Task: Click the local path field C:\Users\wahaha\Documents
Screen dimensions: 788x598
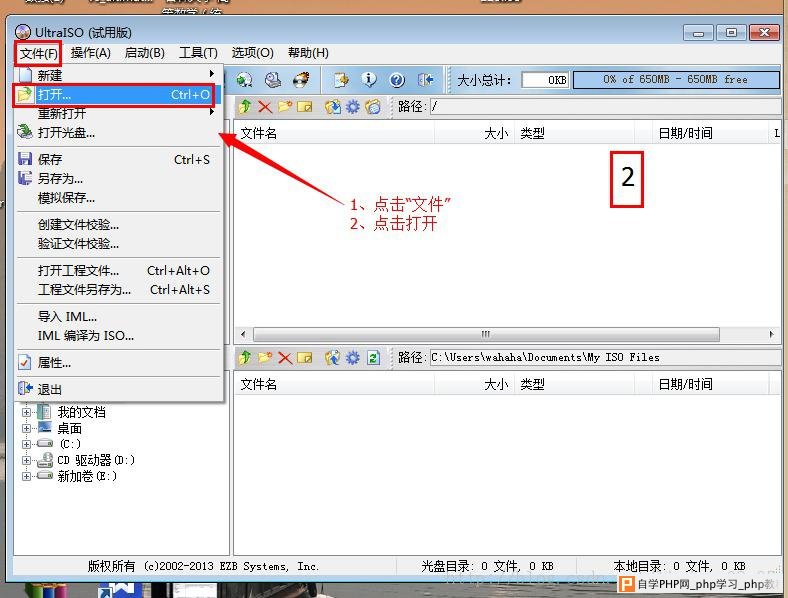Action: pyautogui.click(x=605, y=358)
